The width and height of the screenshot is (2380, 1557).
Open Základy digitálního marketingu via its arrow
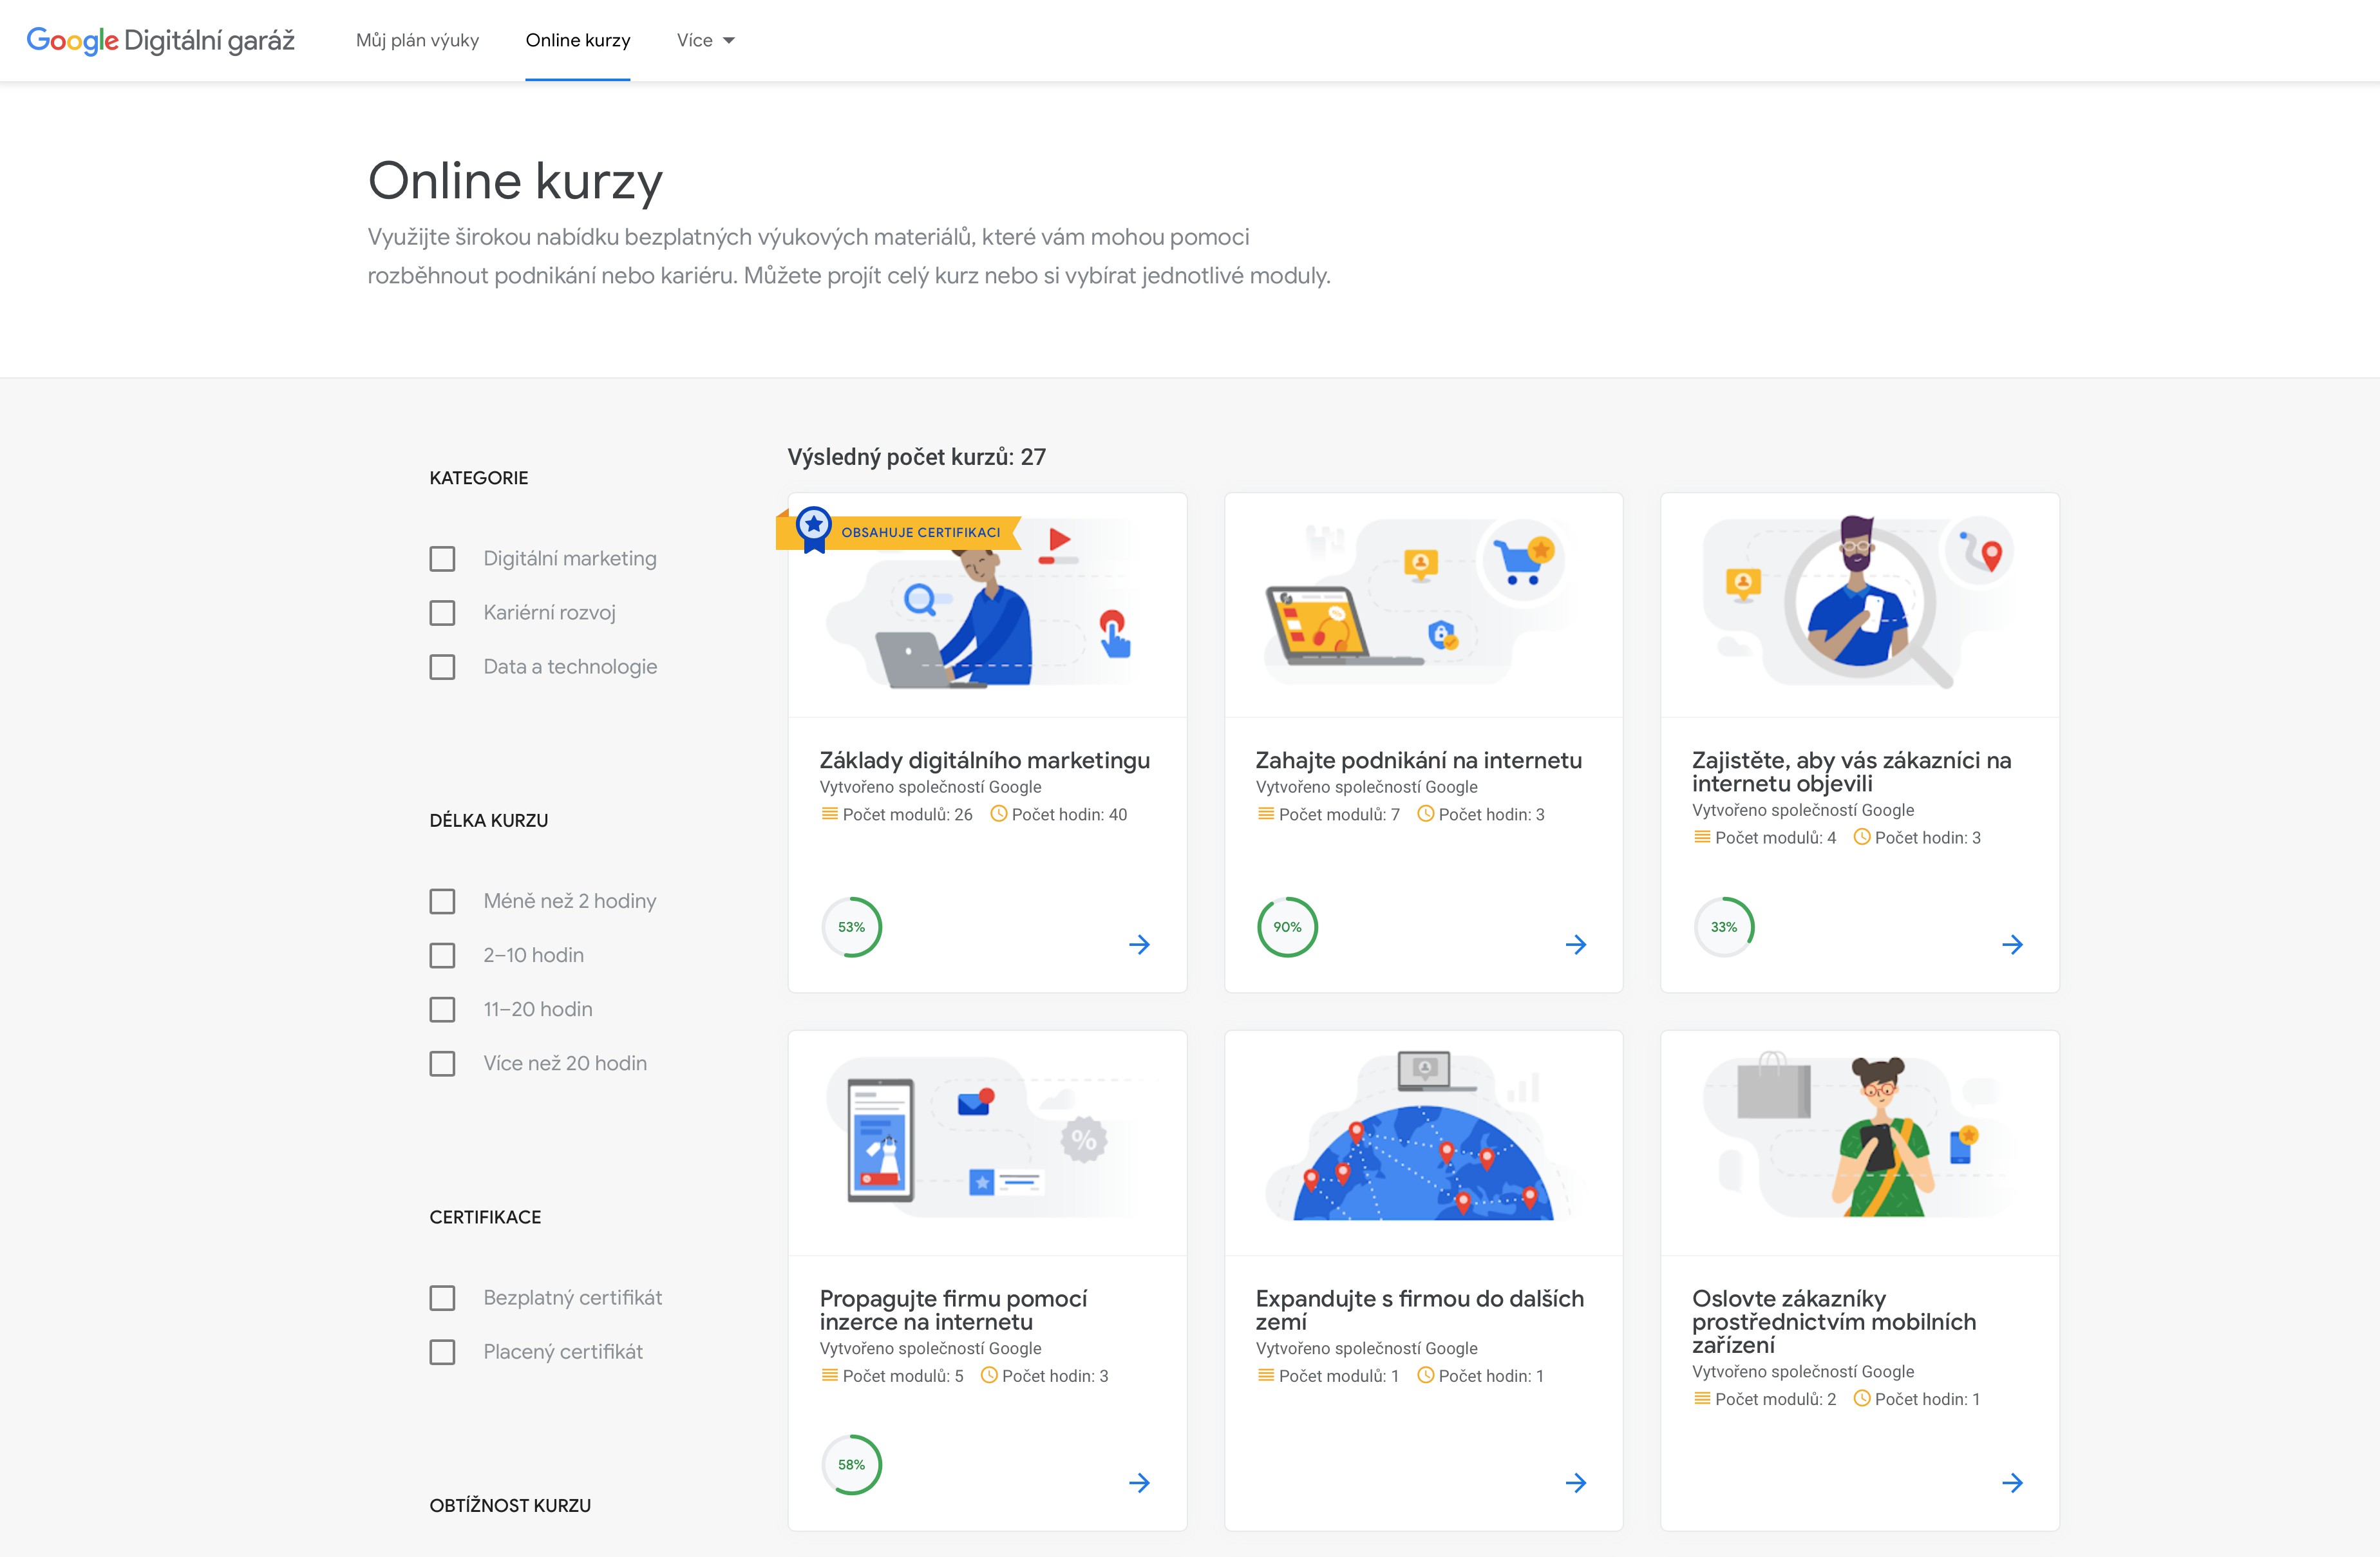(1139, 944)
